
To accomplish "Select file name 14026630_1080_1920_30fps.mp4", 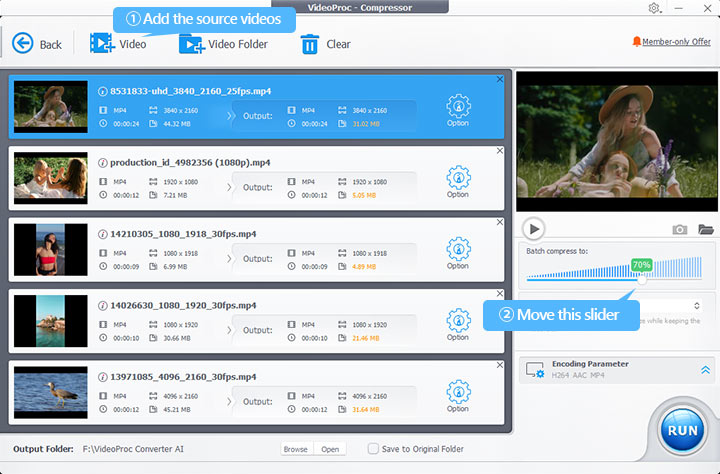I will pos(183,305).
